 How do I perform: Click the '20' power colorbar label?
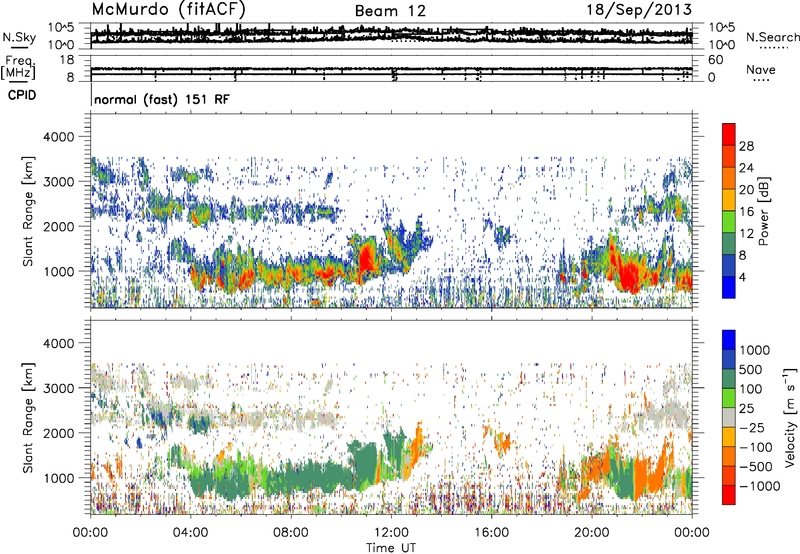pos(746,190)
